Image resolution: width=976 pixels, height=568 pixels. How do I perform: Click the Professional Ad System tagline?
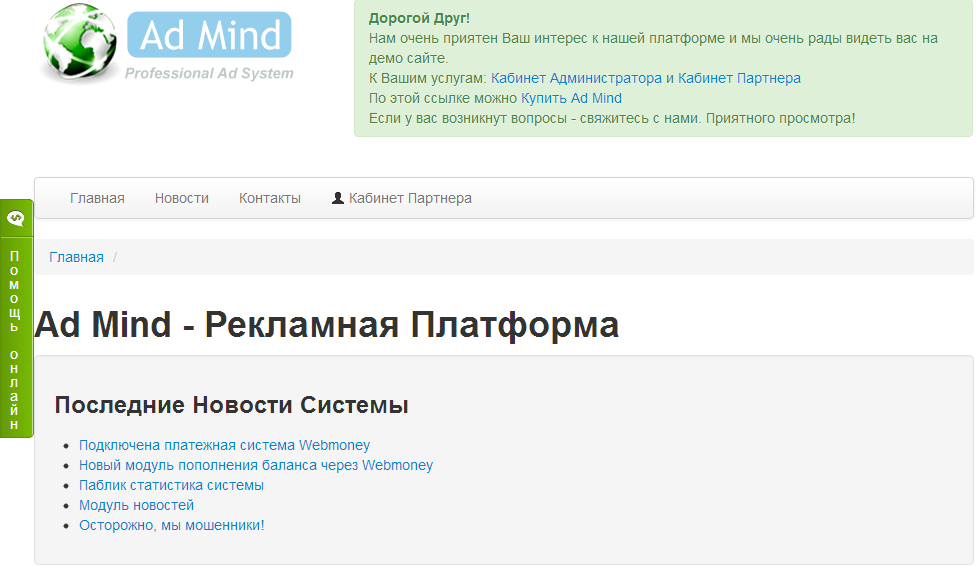(209, 73)
